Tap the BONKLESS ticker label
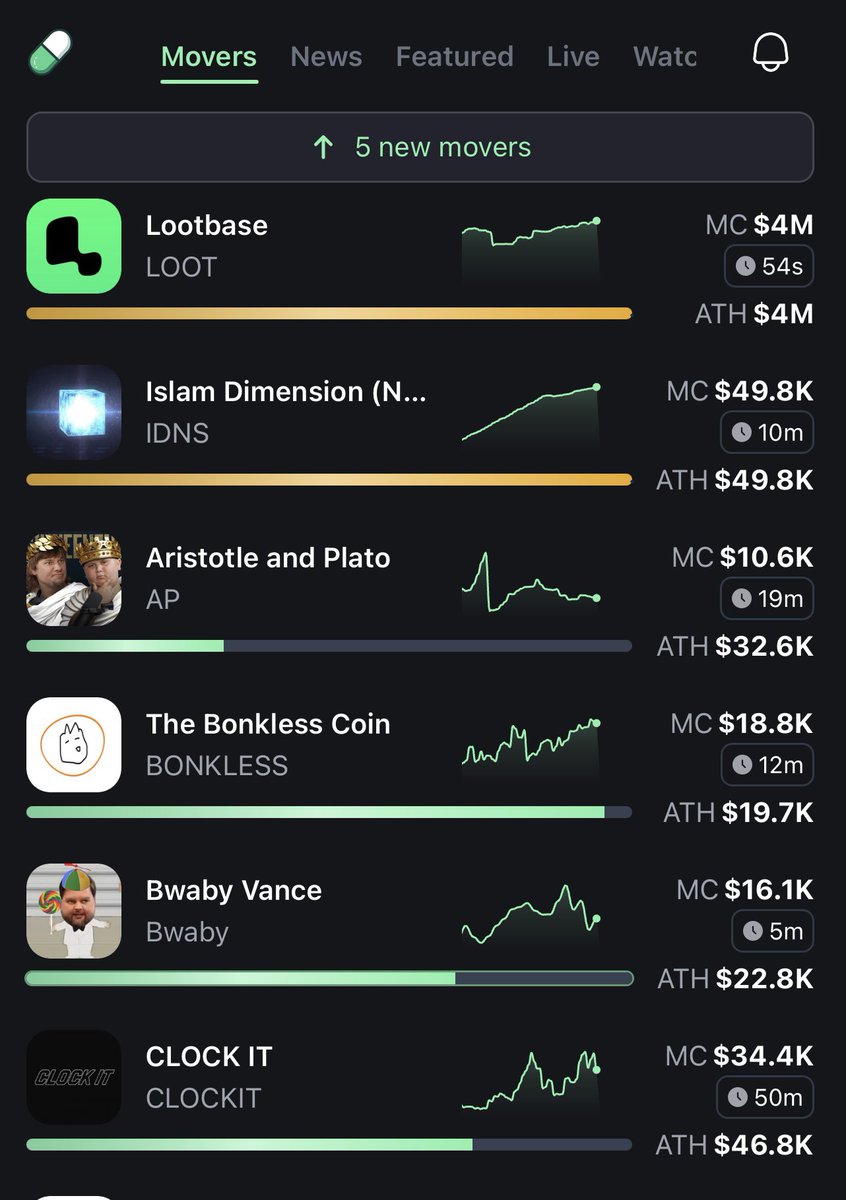This screenshot has height=1200, width=846. (217, 766)
